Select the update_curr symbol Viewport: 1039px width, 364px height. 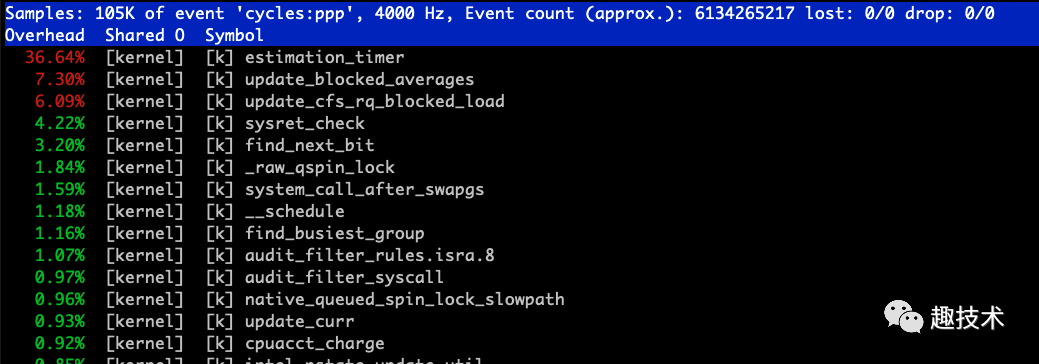[300, 322]
